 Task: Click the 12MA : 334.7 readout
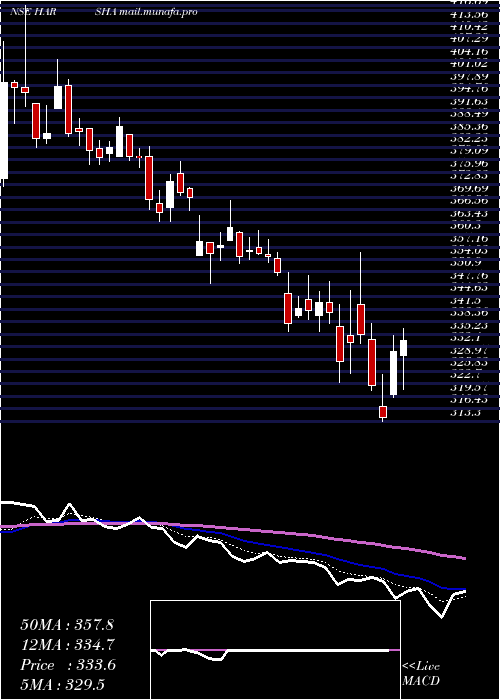coord(67,645)
